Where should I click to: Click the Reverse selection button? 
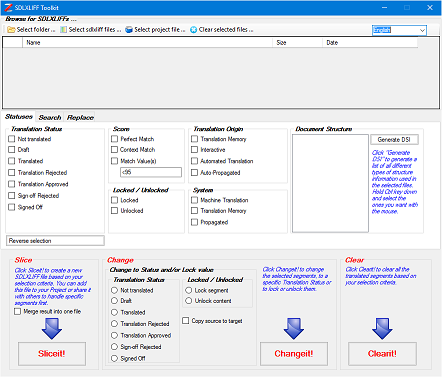[x=55, y=241]
